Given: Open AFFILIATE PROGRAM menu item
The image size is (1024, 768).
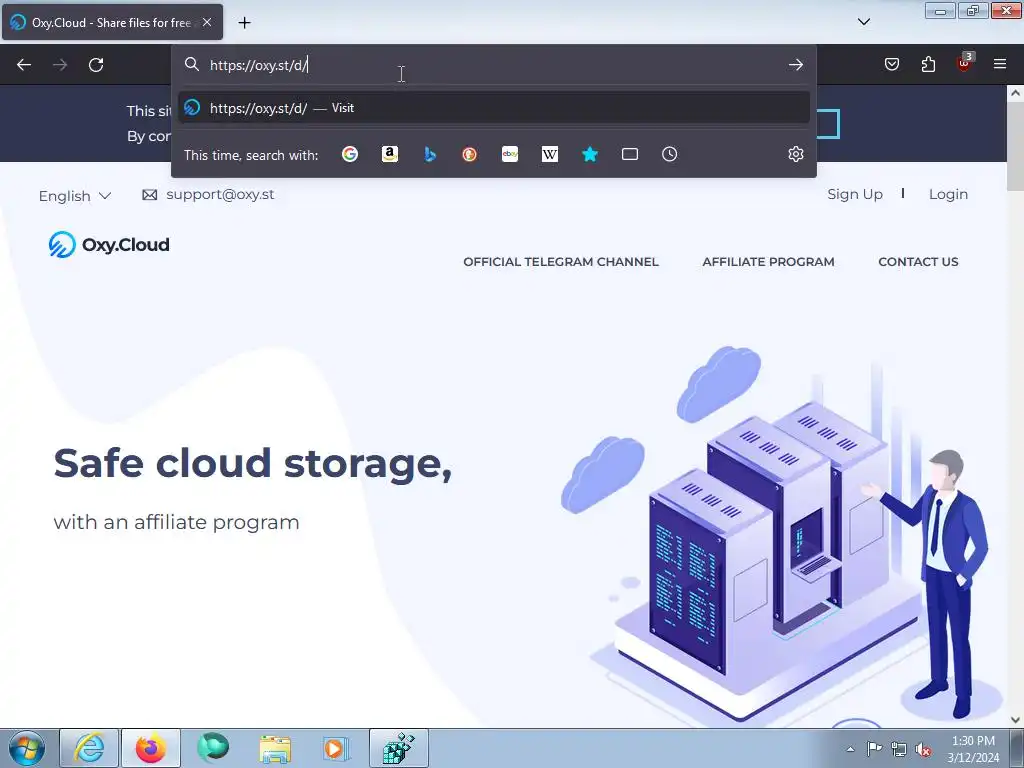Looking at the screenshot, I should click(x=768, y=262).
